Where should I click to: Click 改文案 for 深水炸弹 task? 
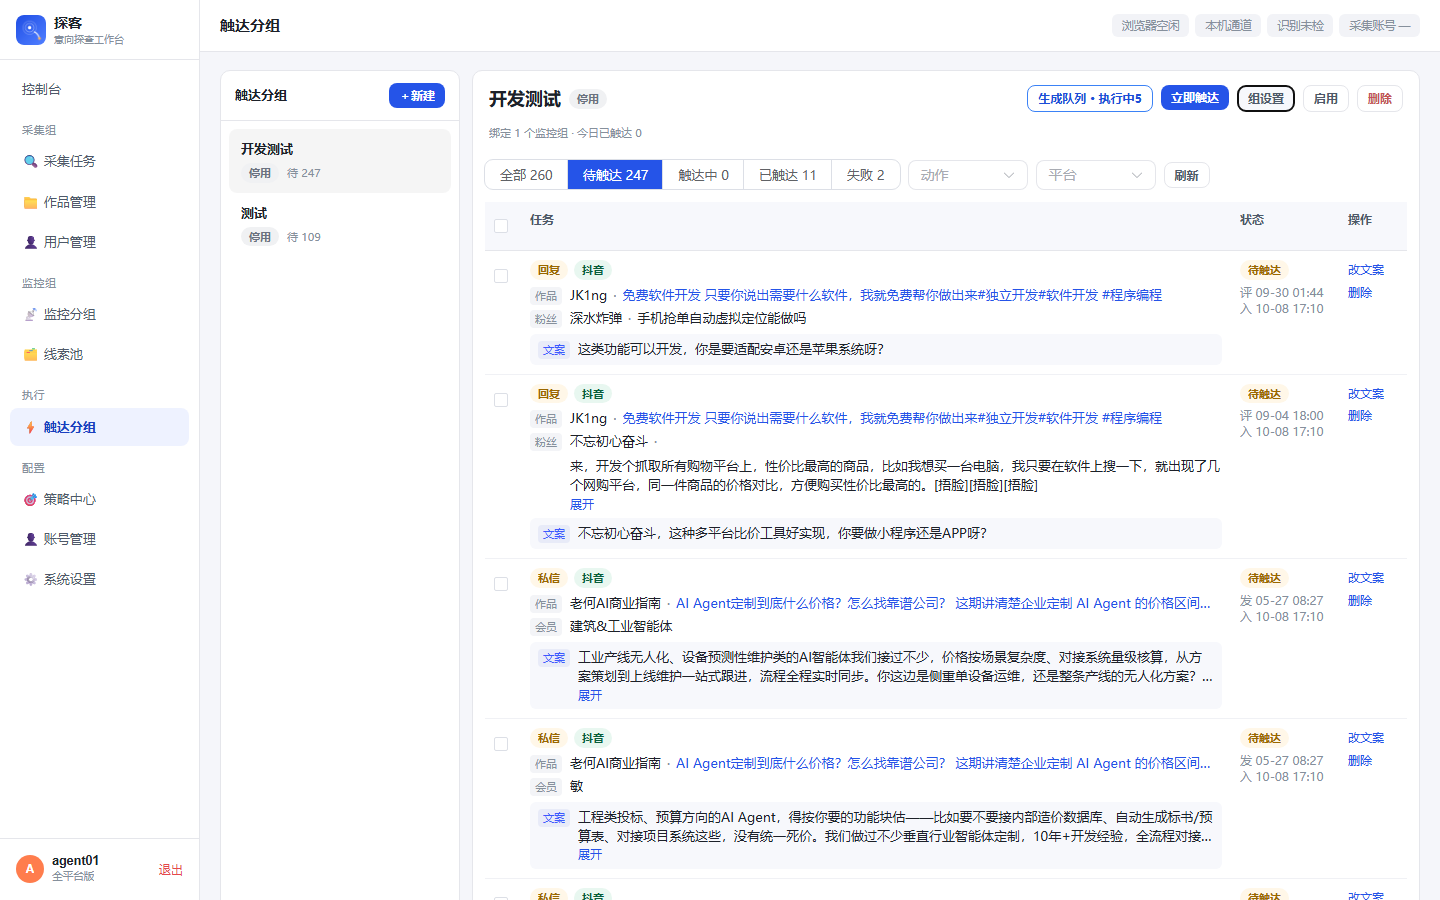click(x=1366, y=270)
